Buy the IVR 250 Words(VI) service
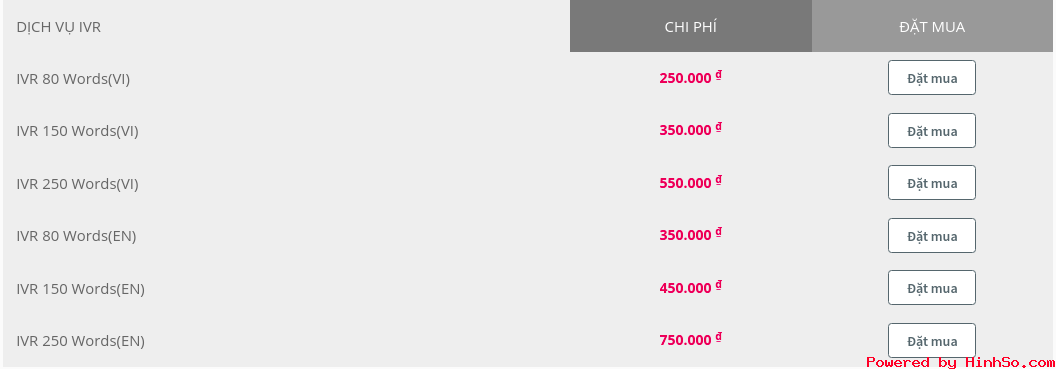Viewport: 1056px width, 369px height. 931,183
